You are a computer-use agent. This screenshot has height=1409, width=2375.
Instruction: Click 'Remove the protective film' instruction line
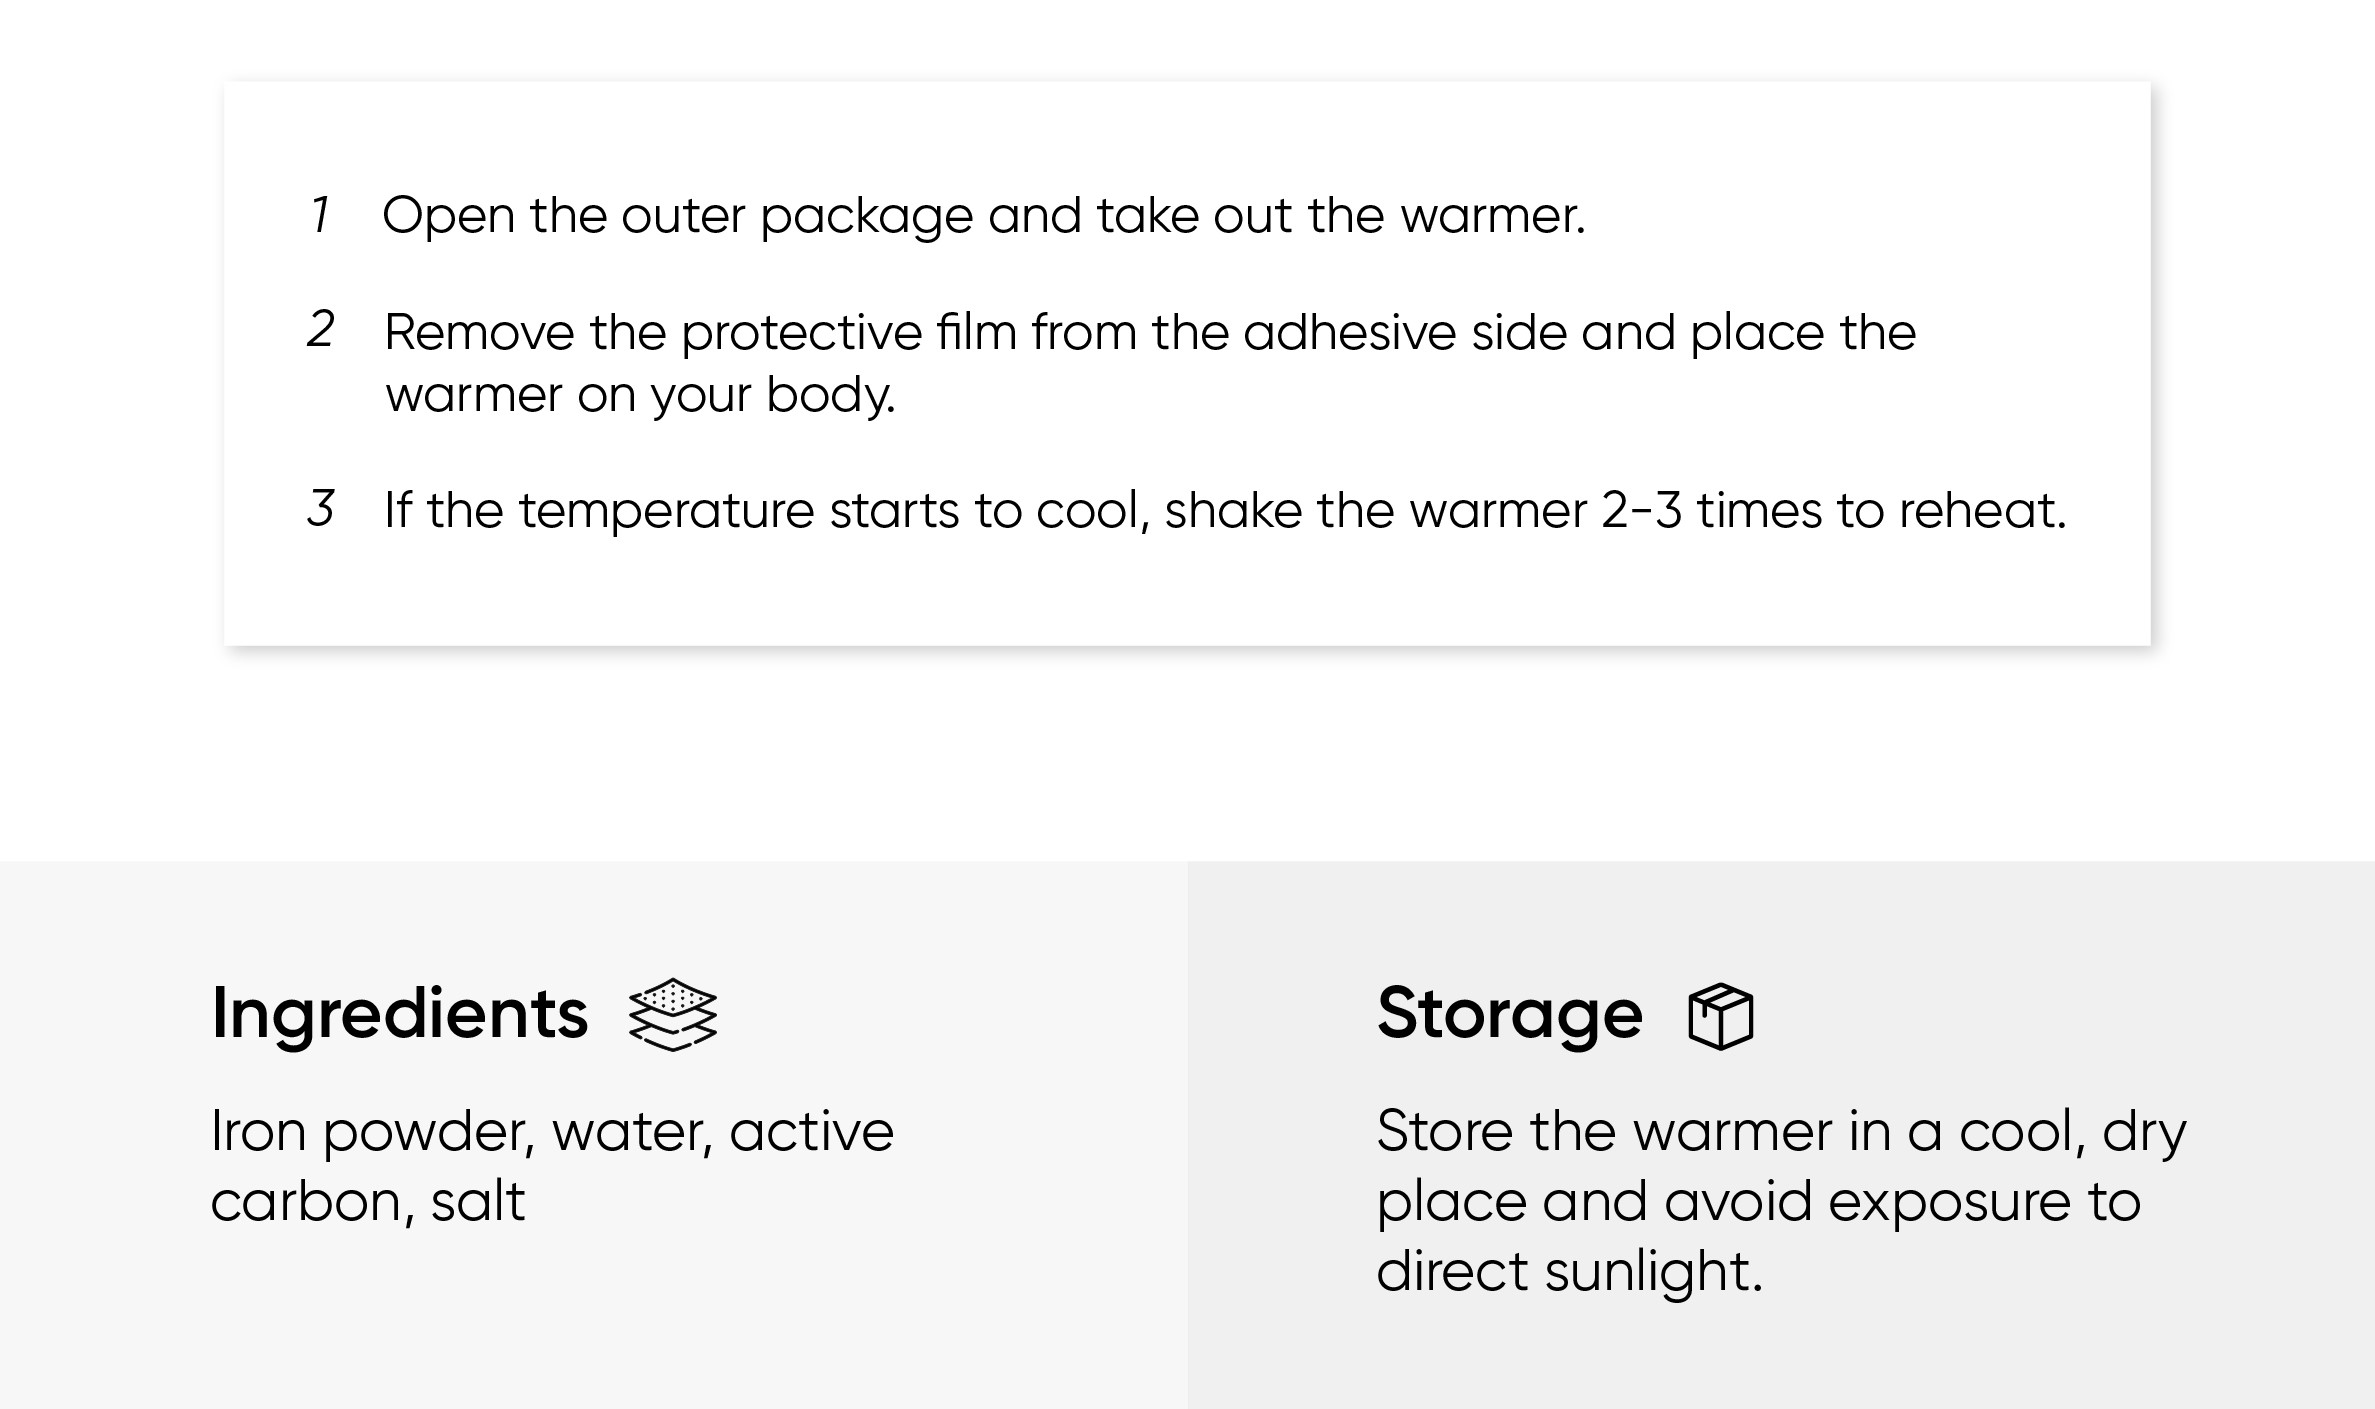[x=1150, y=332]
